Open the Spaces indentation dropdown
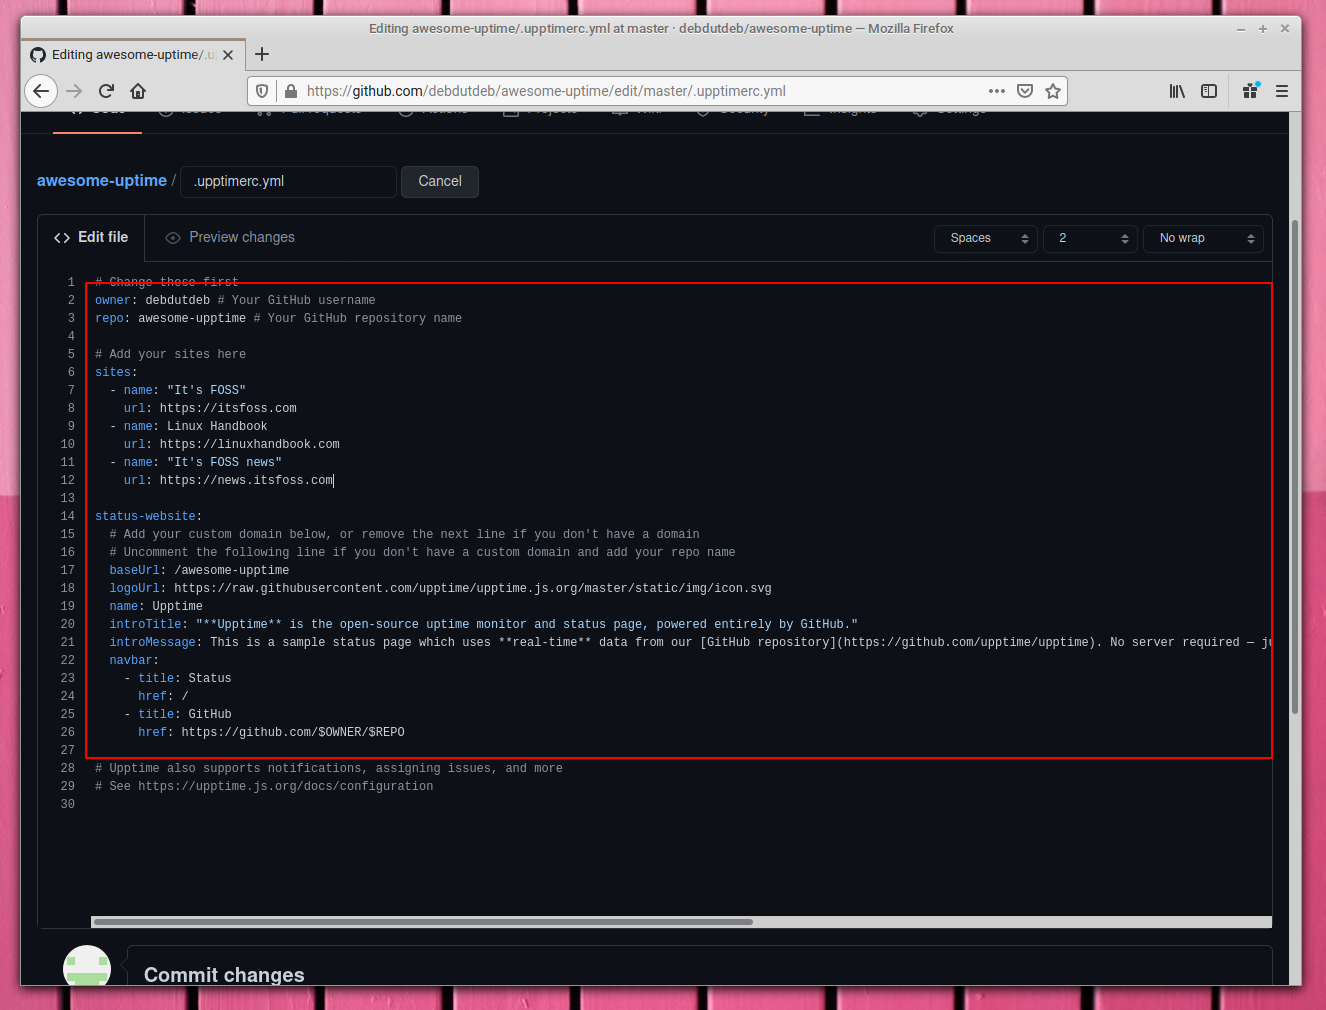Viewport: 1326px width, 1010px height. pos(985,238)
